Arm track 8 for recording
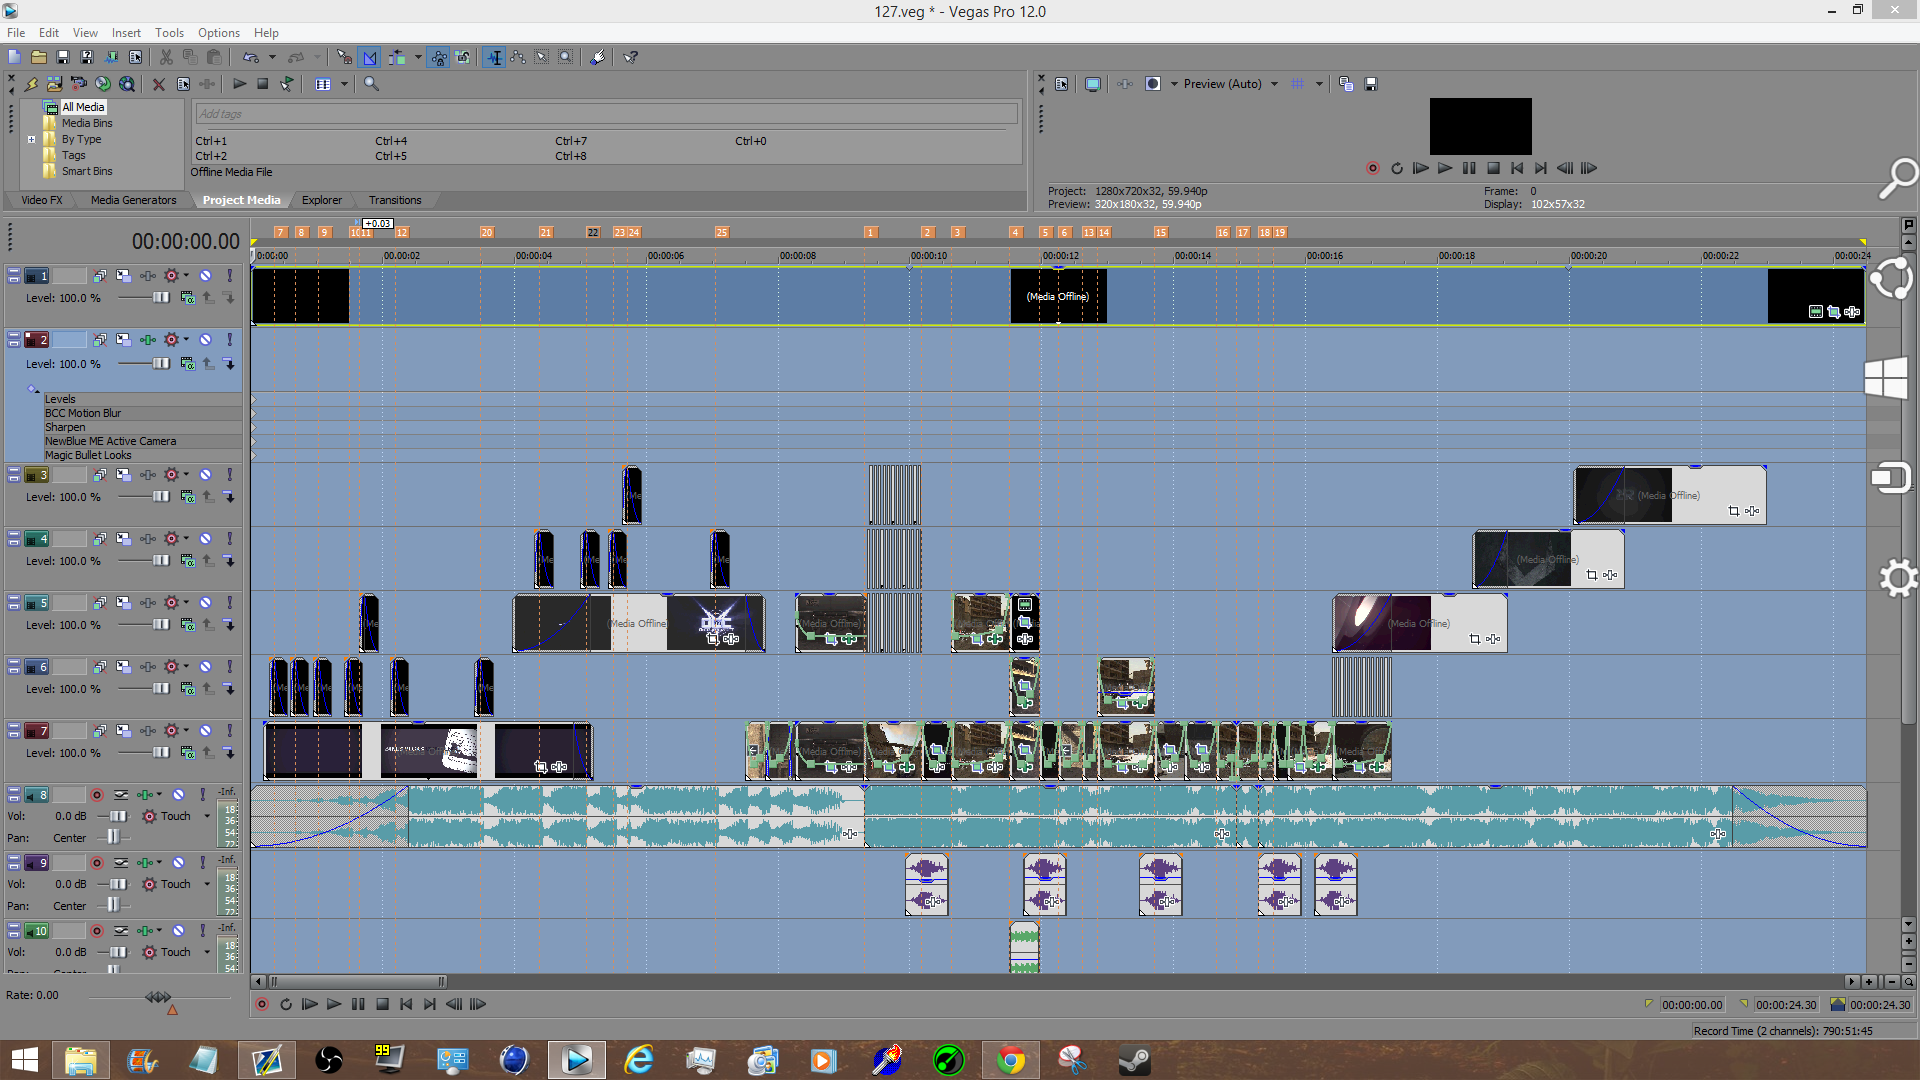1920x1080 pixels. pyautogui.click(x=97, y=795)
